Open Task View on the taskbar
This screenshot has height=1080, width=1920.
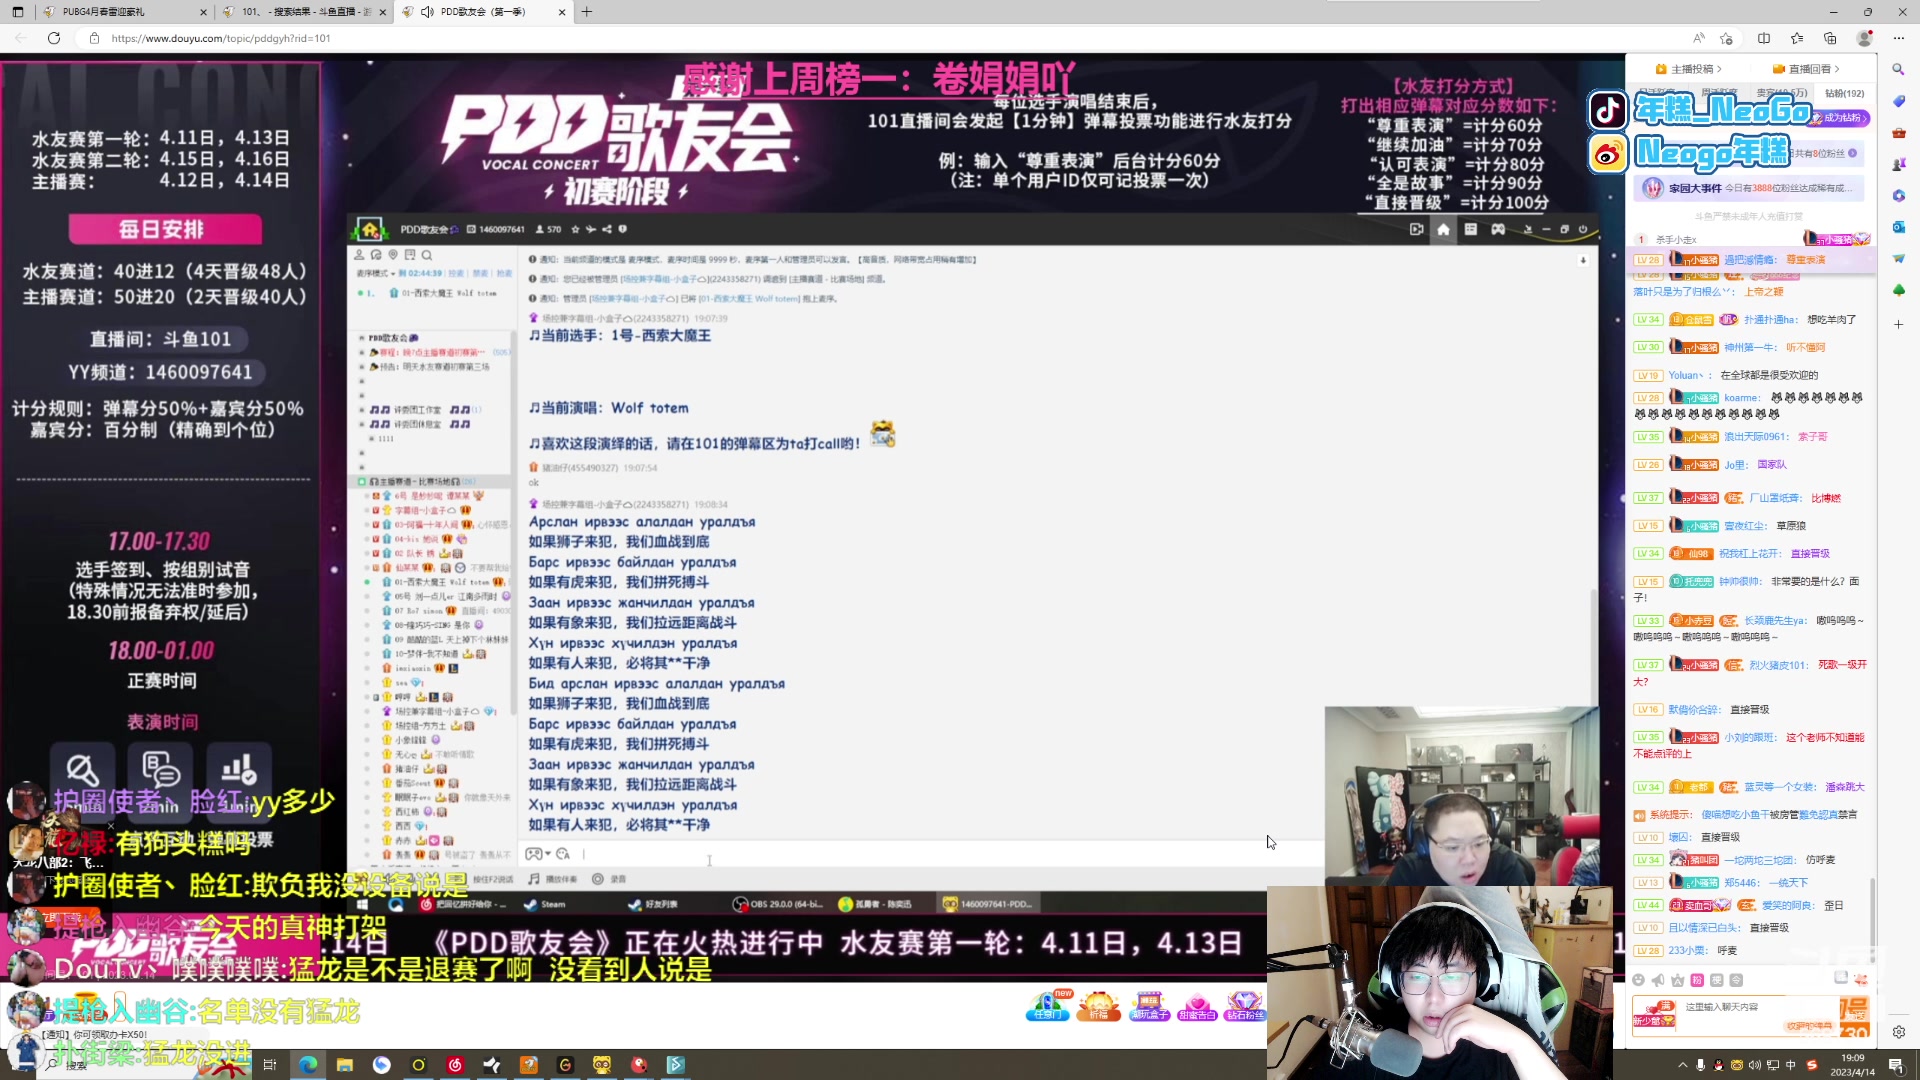tap(269, 1065)
